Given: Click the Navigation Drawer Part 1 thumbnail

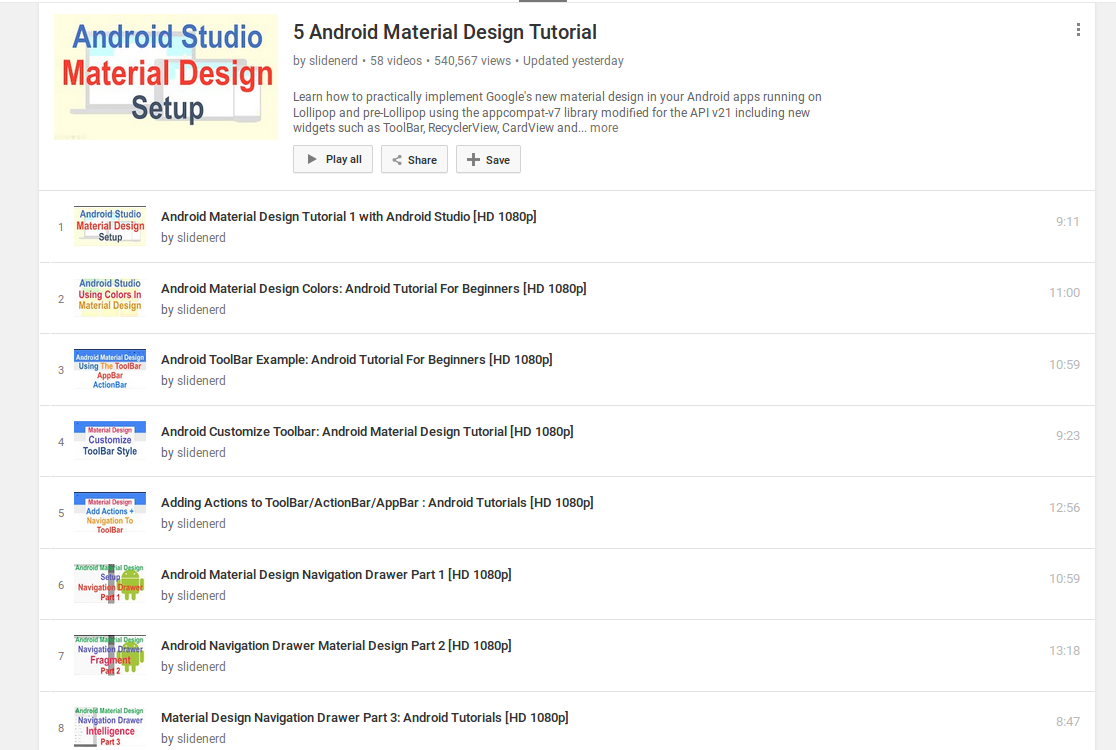Looking at the screenshot, I should 110,584.
